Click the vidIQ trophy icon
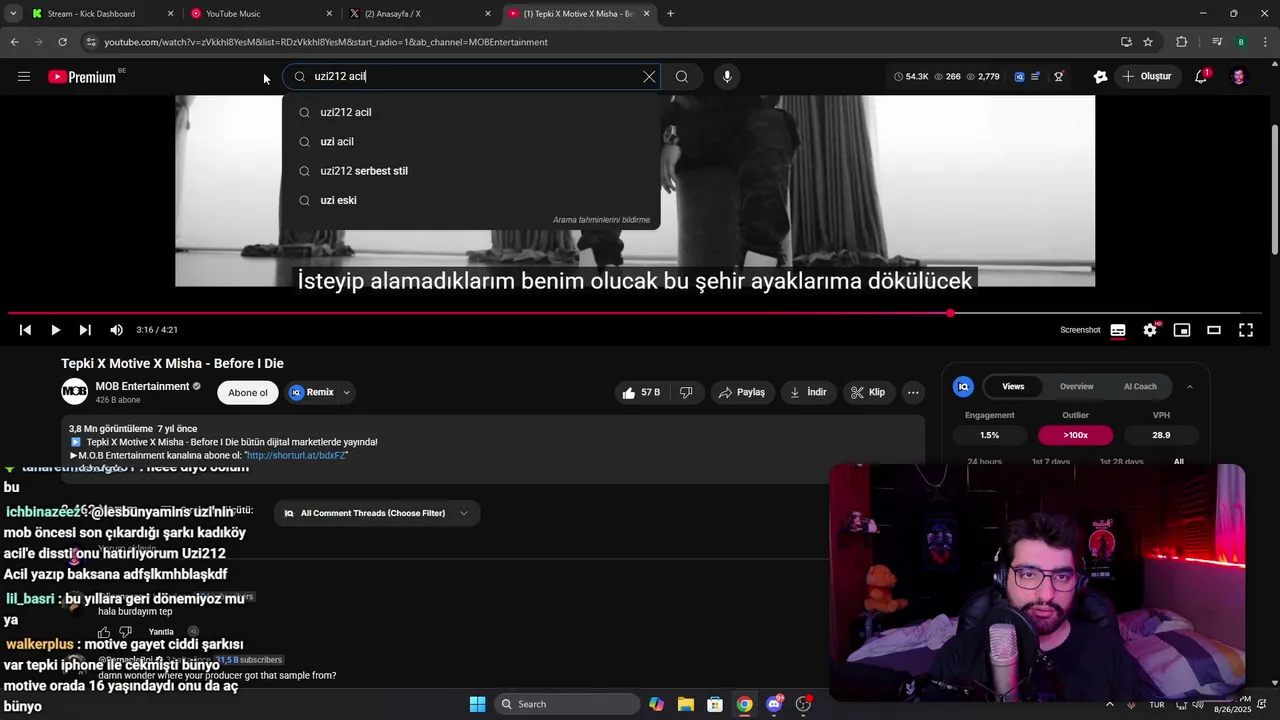1280x720 pixels. pyautogui.click(x=1059, y=77)
